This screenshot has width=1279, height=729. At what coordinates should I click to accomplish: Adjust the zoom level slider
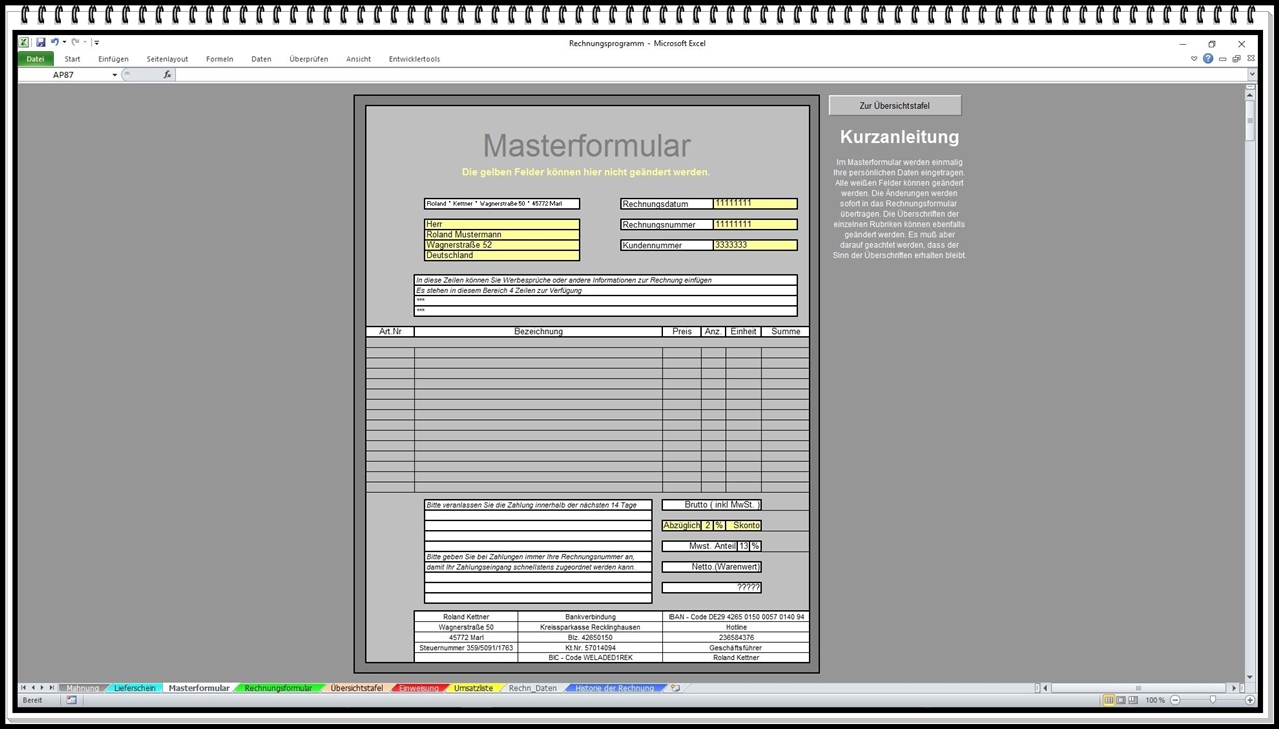(x=1213, y=700)
